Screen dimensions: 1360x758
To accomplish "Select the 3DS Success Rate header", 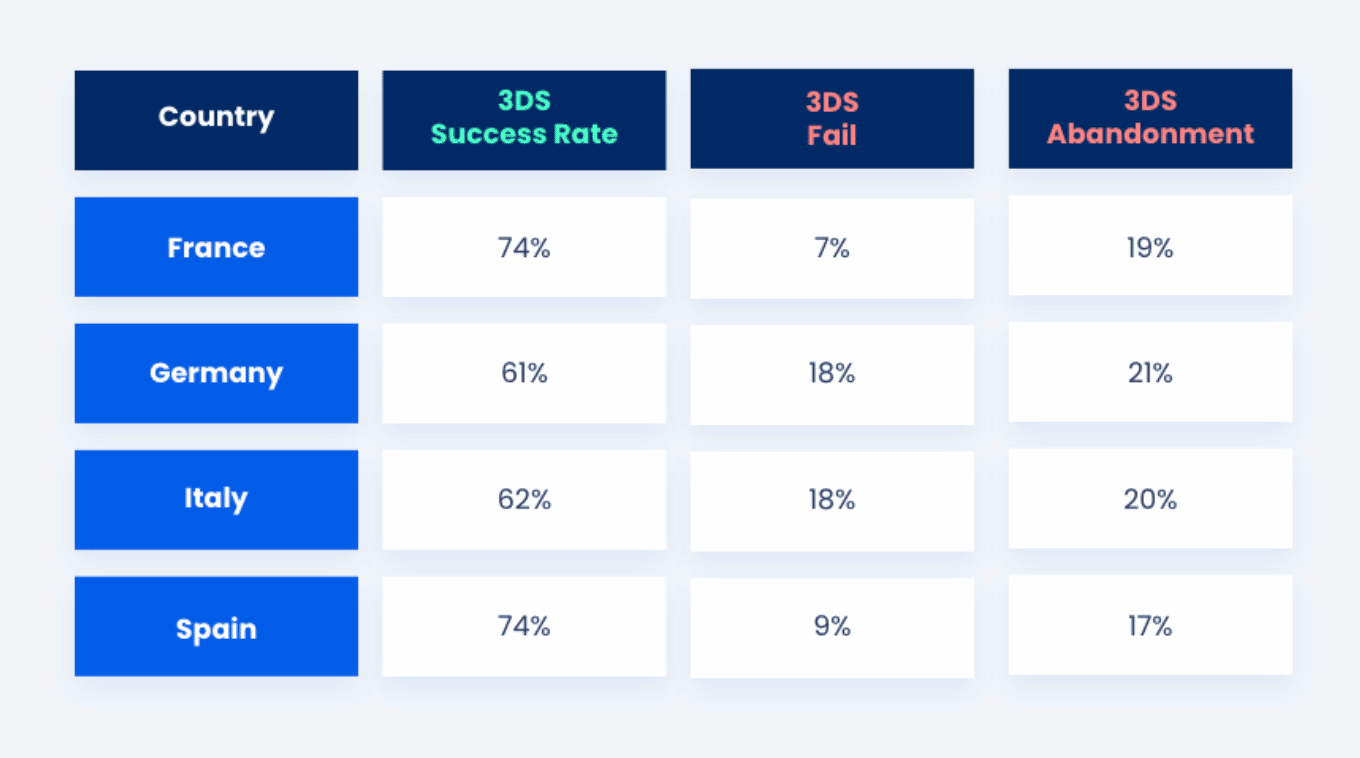I will [x=524, y=119].
